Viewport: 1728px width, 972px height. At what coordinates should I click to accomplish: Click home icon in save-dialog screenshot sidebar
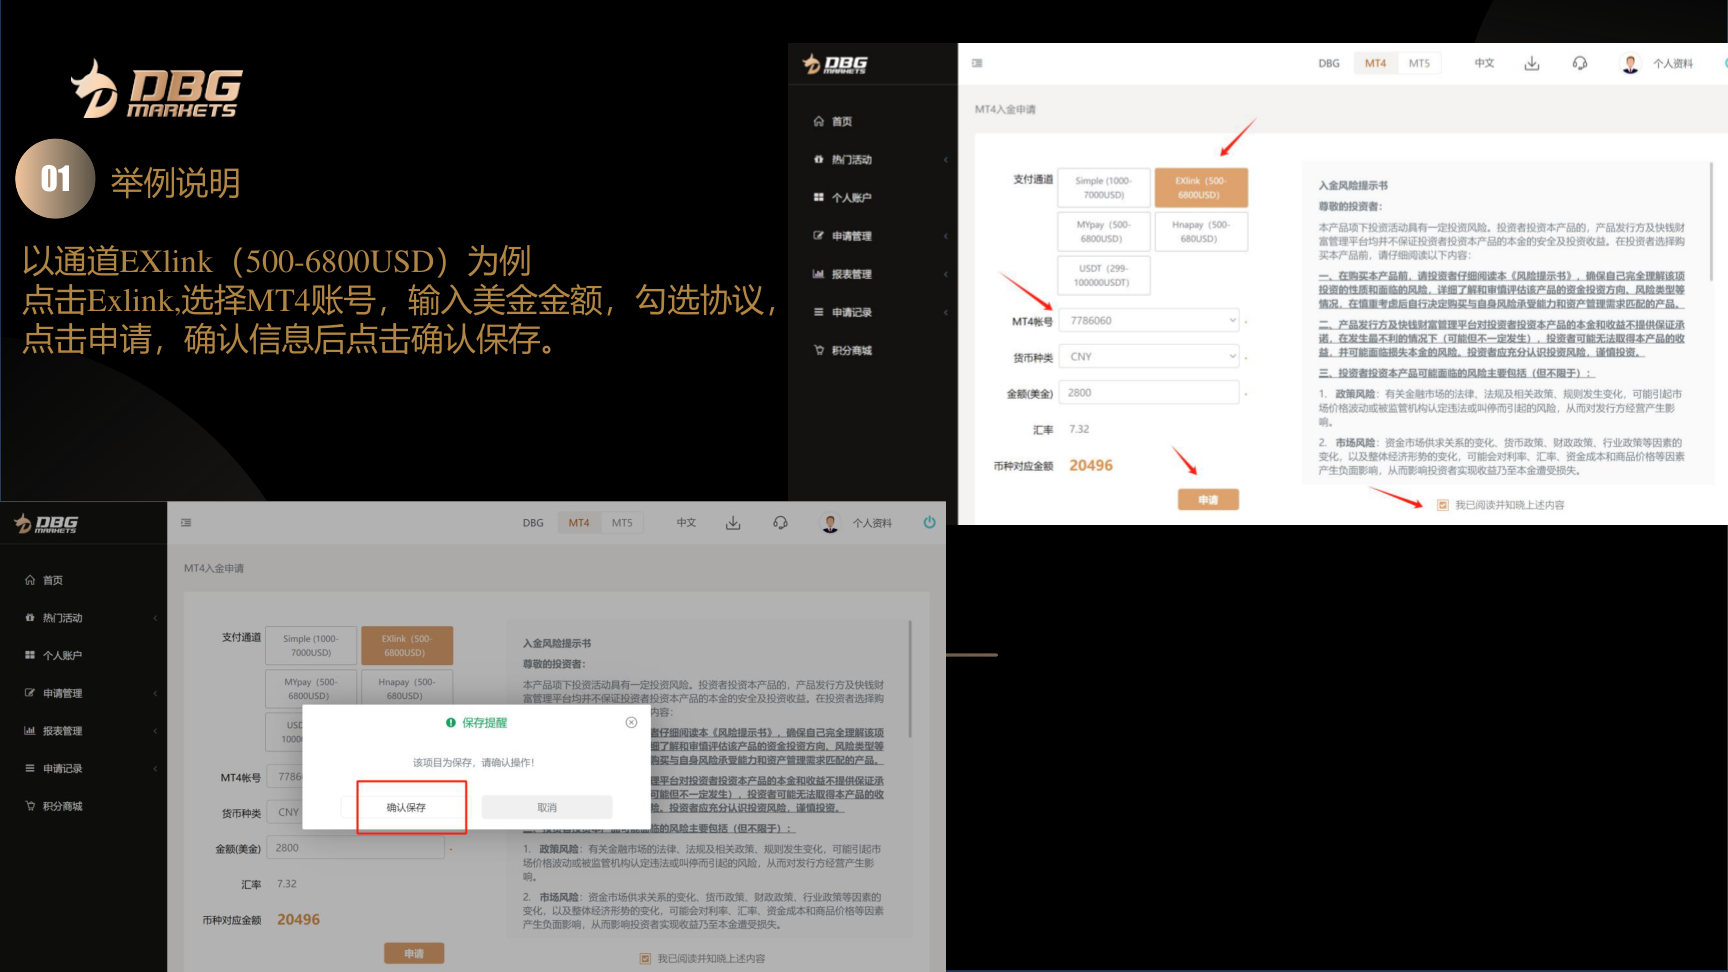tap(30, 580)
